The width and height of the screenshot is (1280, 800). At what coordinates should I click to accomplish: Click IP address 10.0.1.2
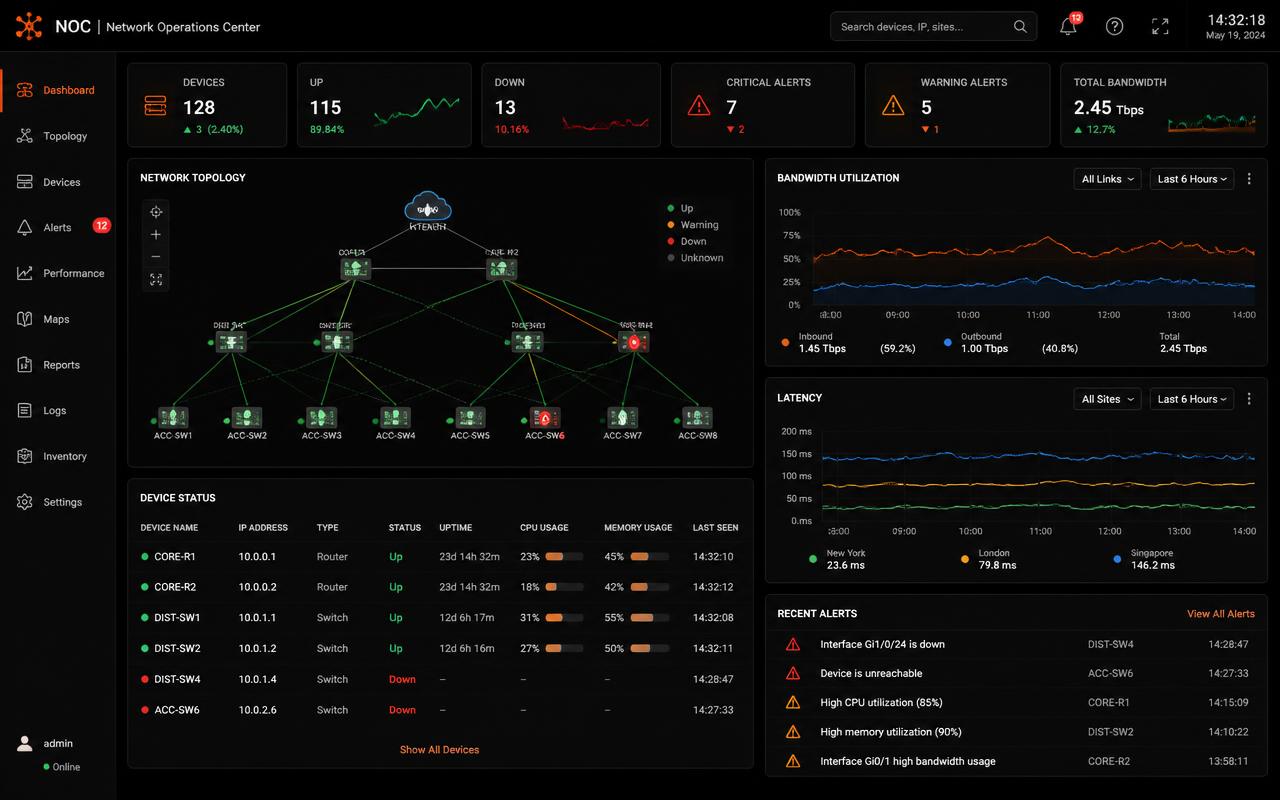coord(257,649)
